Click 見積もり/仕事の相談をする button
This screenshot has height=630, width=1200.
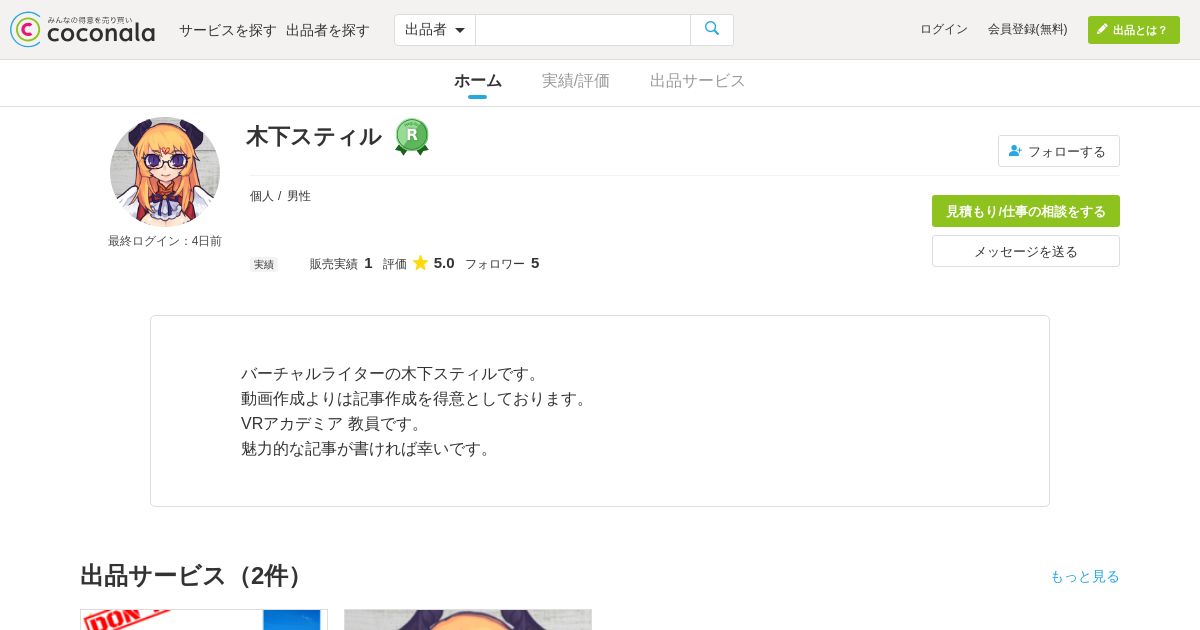click(1026, 211)
